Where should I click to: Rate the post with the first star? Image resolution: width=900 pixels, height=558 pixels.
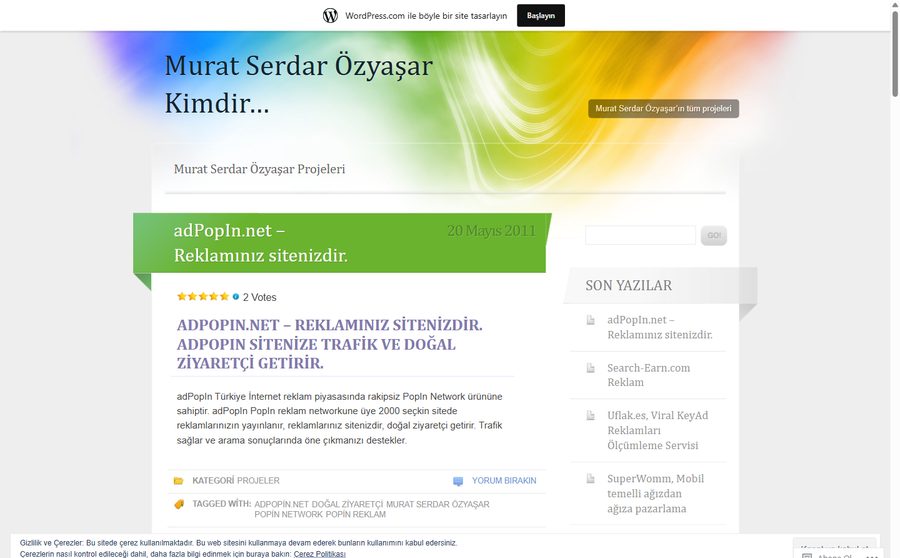pyautogui.click(x=182, y=296)
